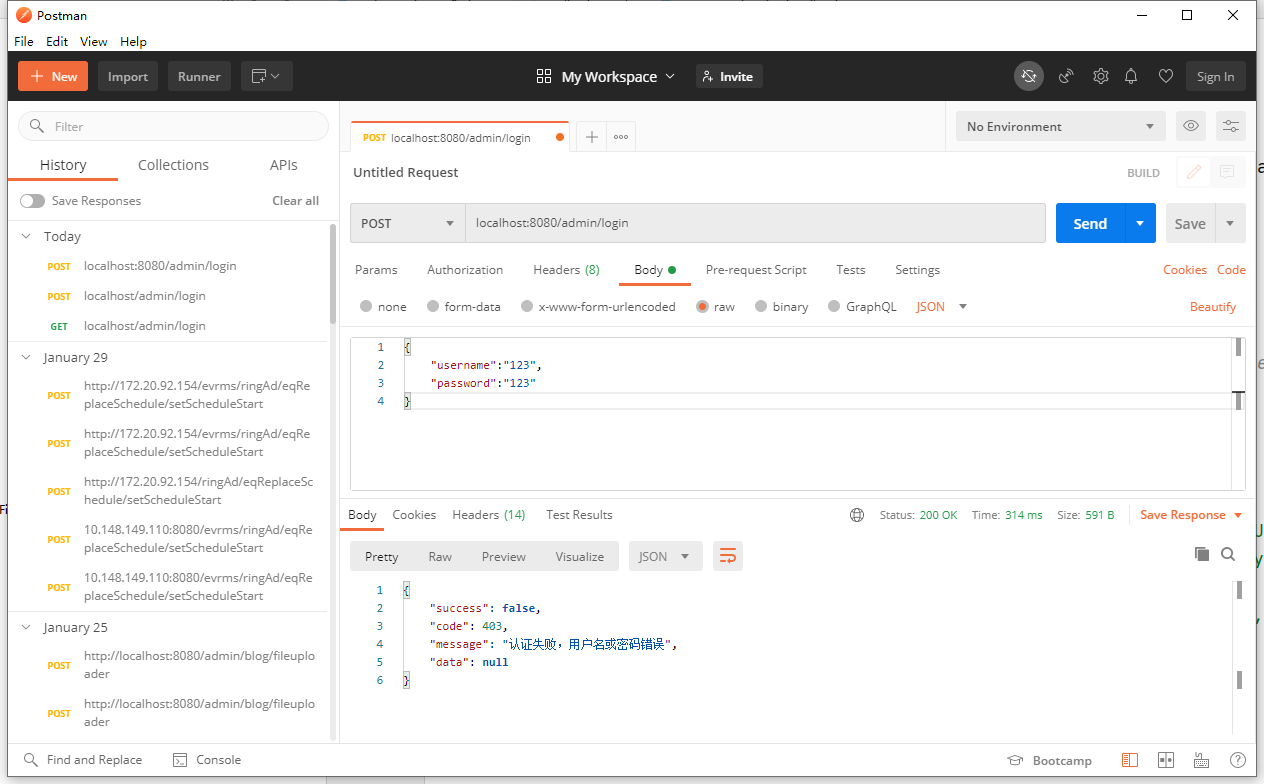Open the Pre-request Script tab
This screenshot has height=784, width=1264.
756,270
